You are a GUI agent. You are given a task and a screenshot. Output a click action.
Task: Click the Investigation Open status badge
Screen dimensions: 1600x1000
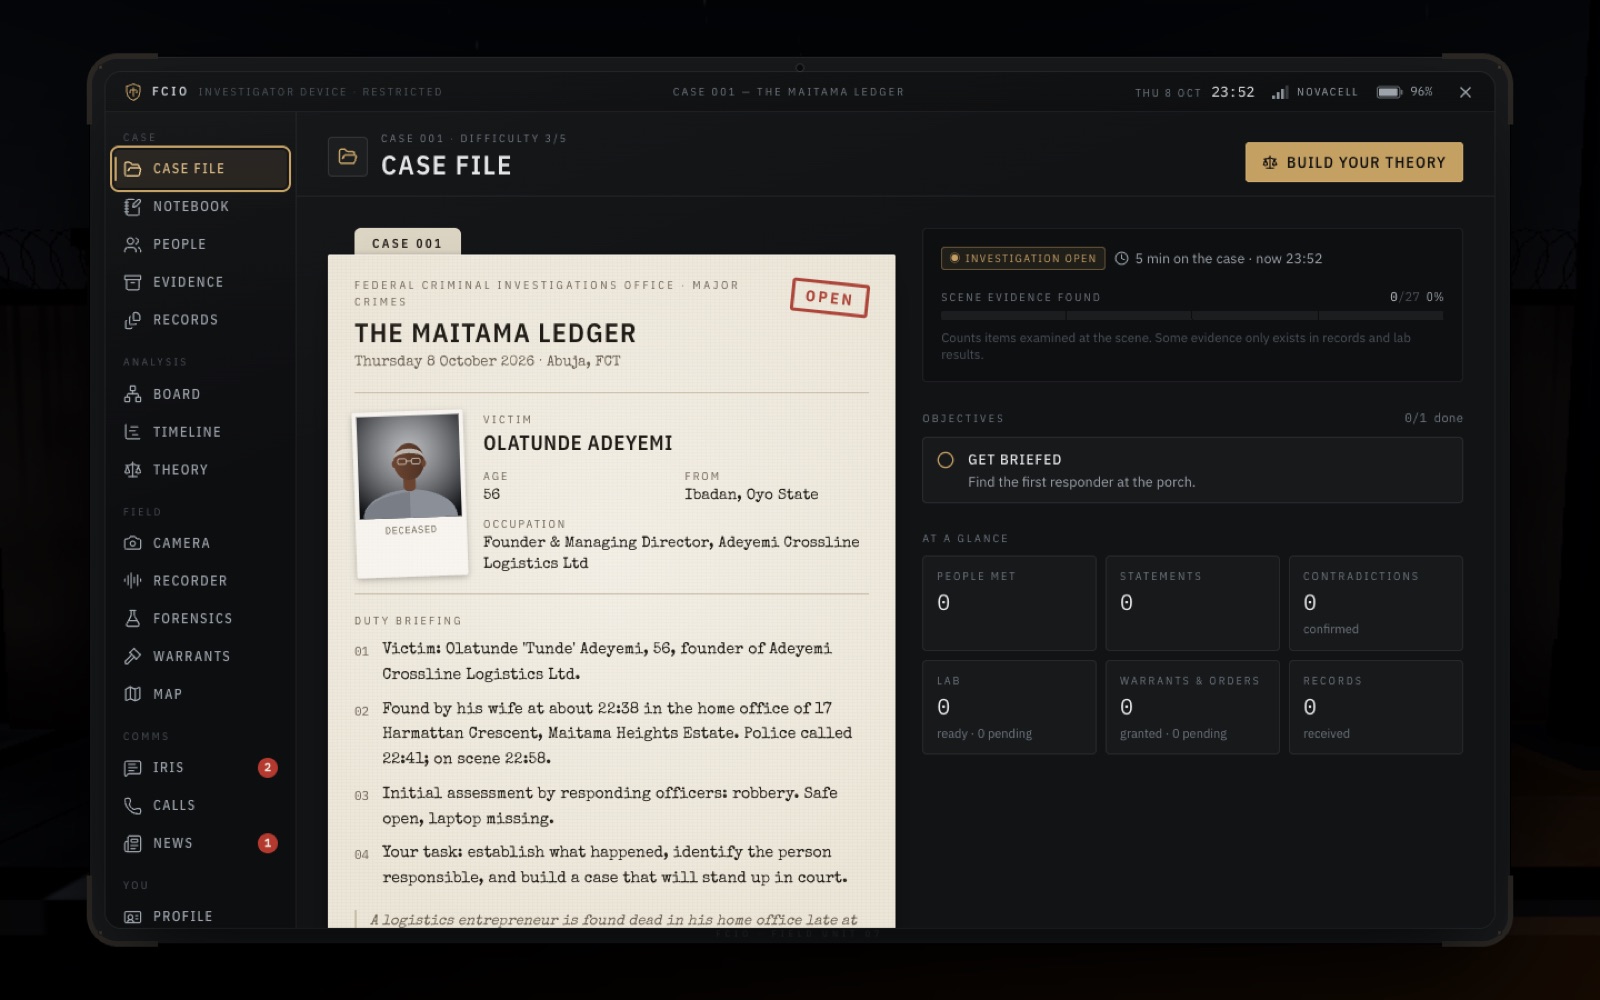[1023, 259]
